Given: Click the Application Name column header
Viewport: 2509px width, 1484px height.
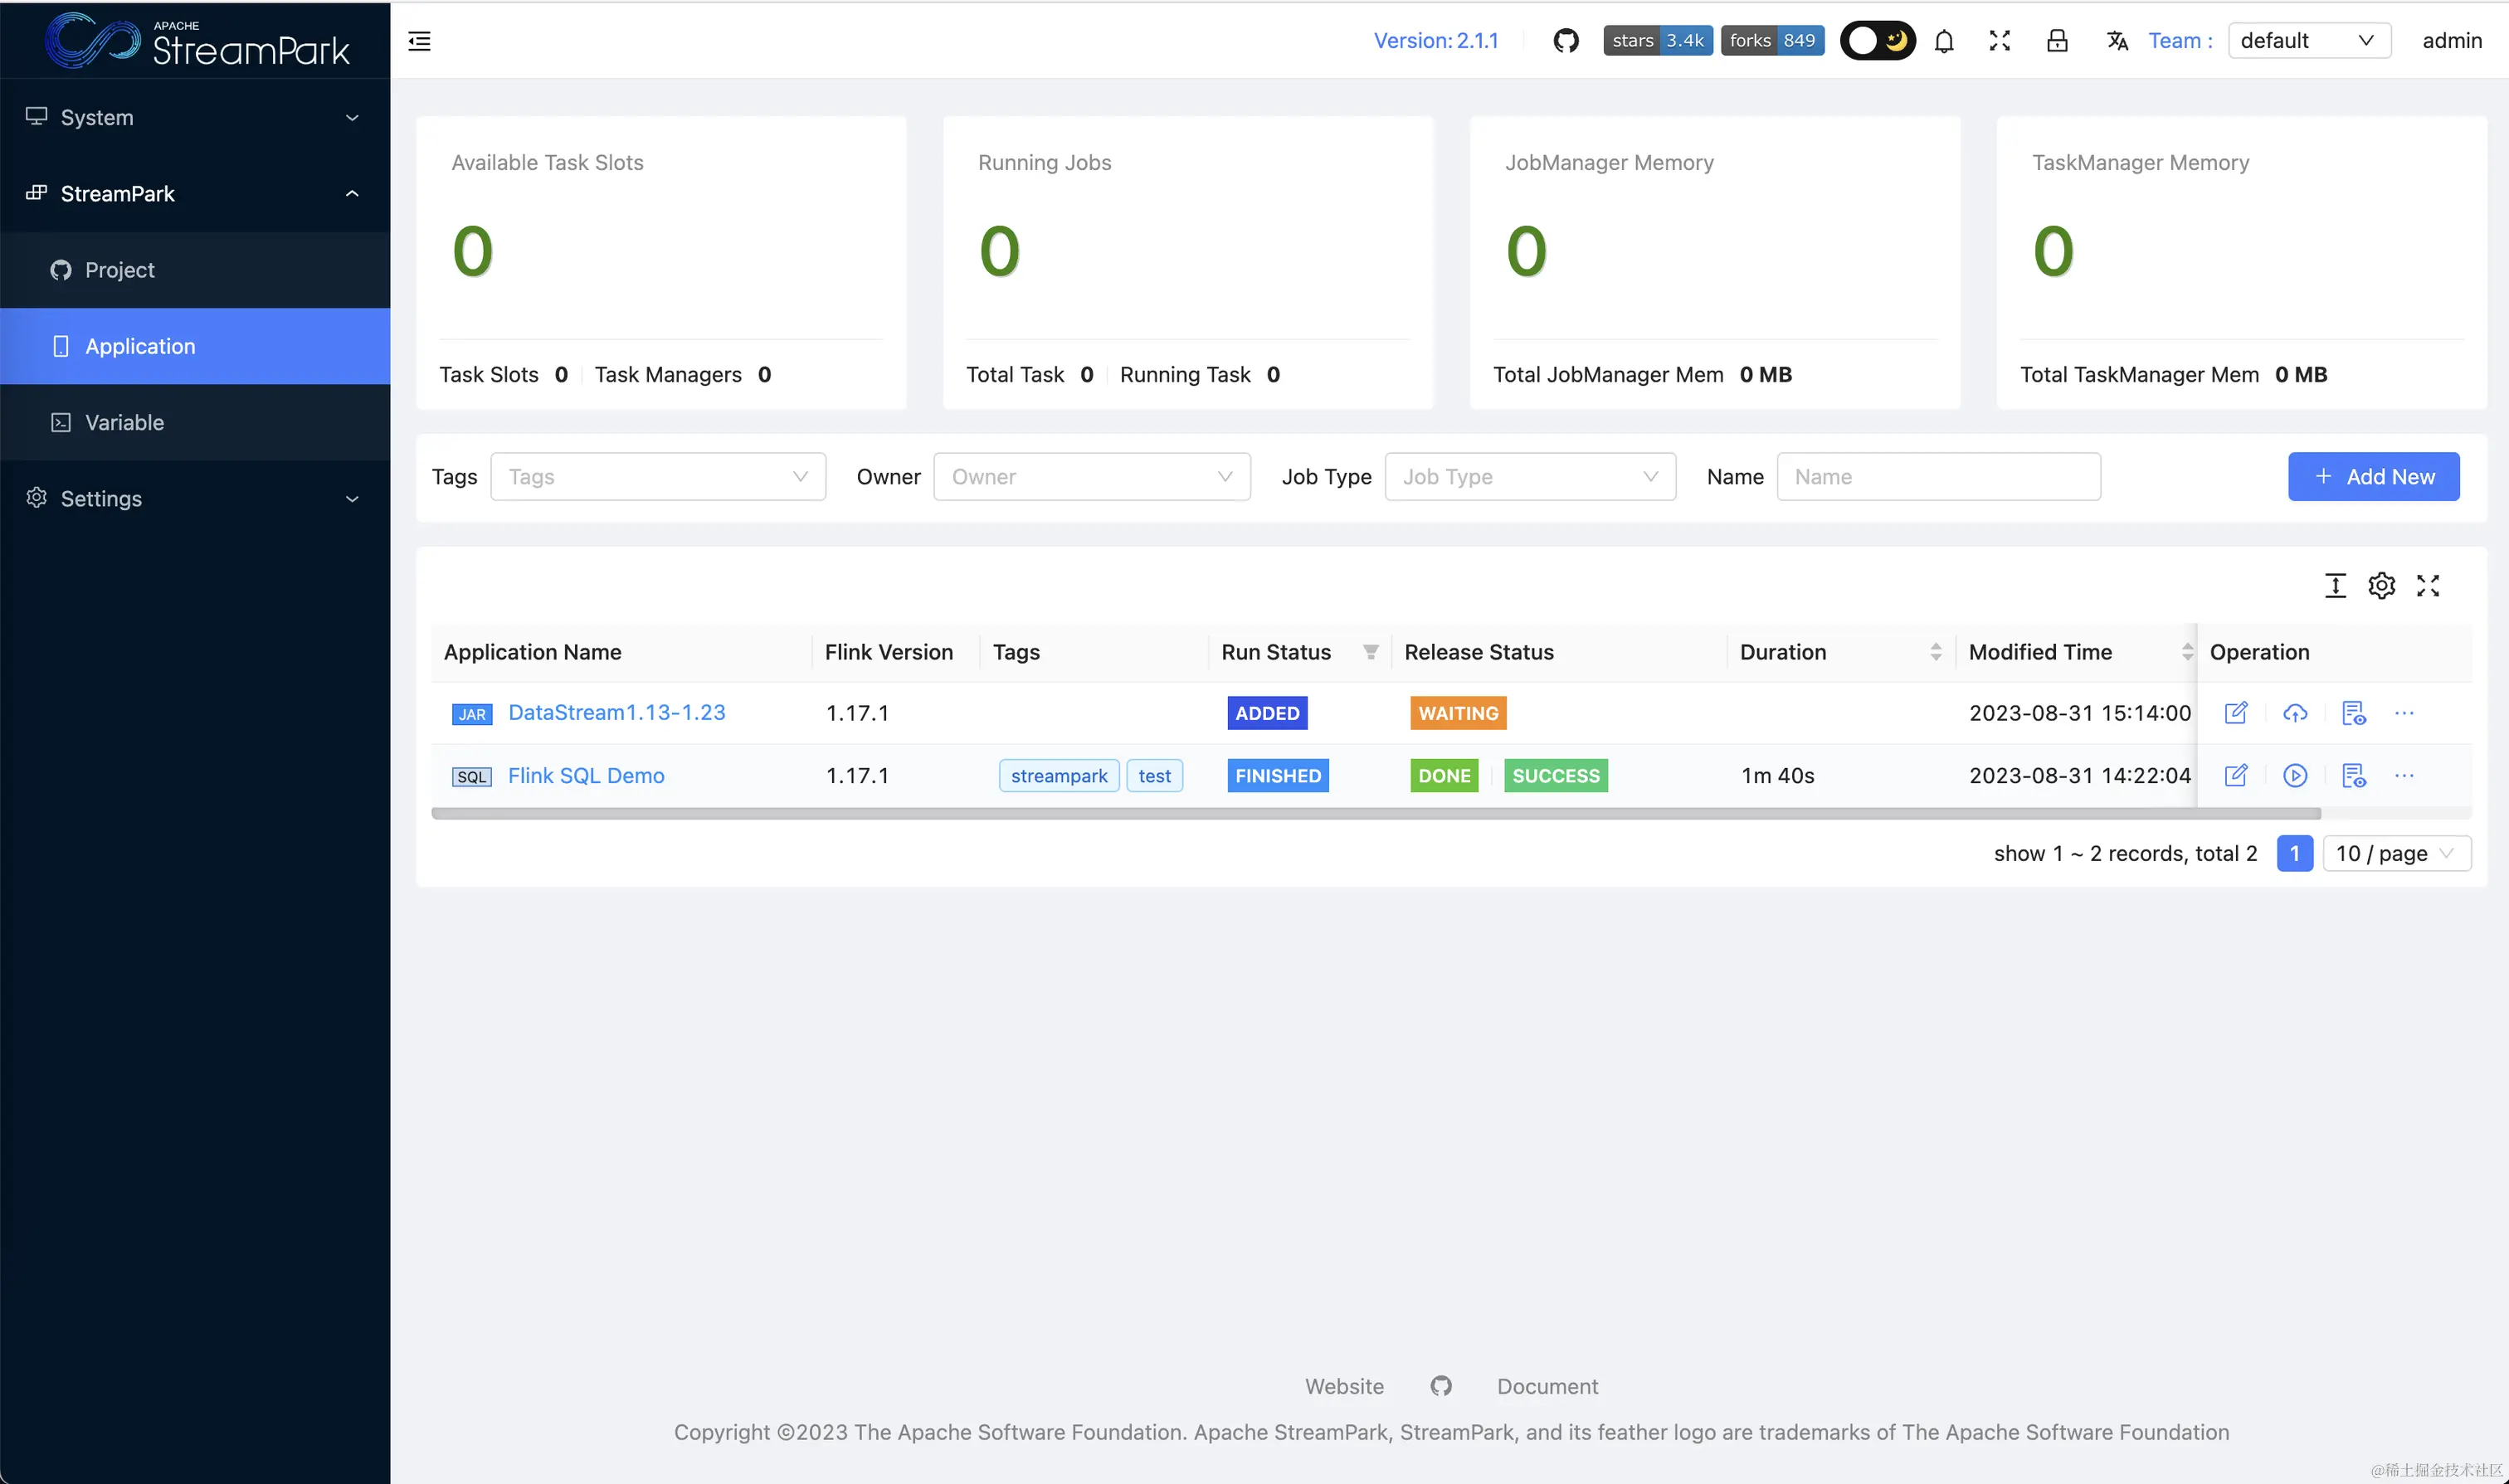Looking at the screenshot, I should pyautogui.click(x=532, y=652).
